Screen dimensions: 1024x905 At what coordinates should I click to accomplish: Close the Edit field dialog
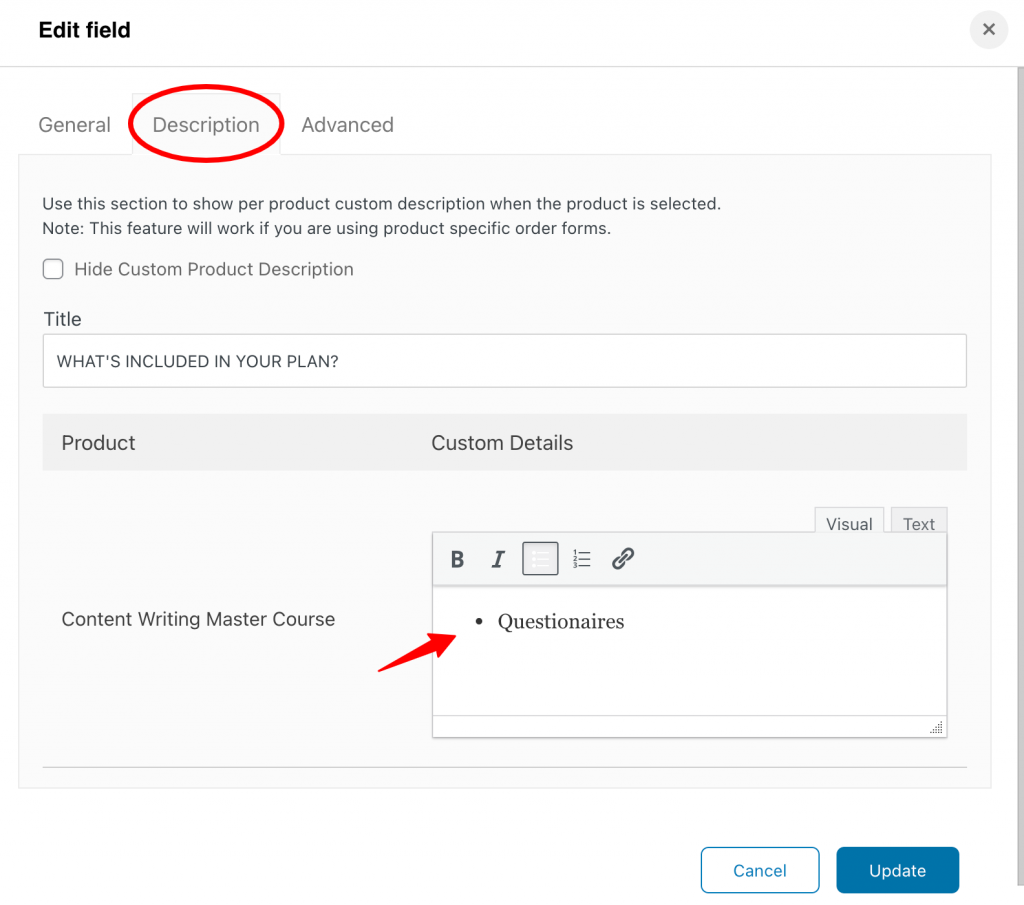click(x=988, y=29)
